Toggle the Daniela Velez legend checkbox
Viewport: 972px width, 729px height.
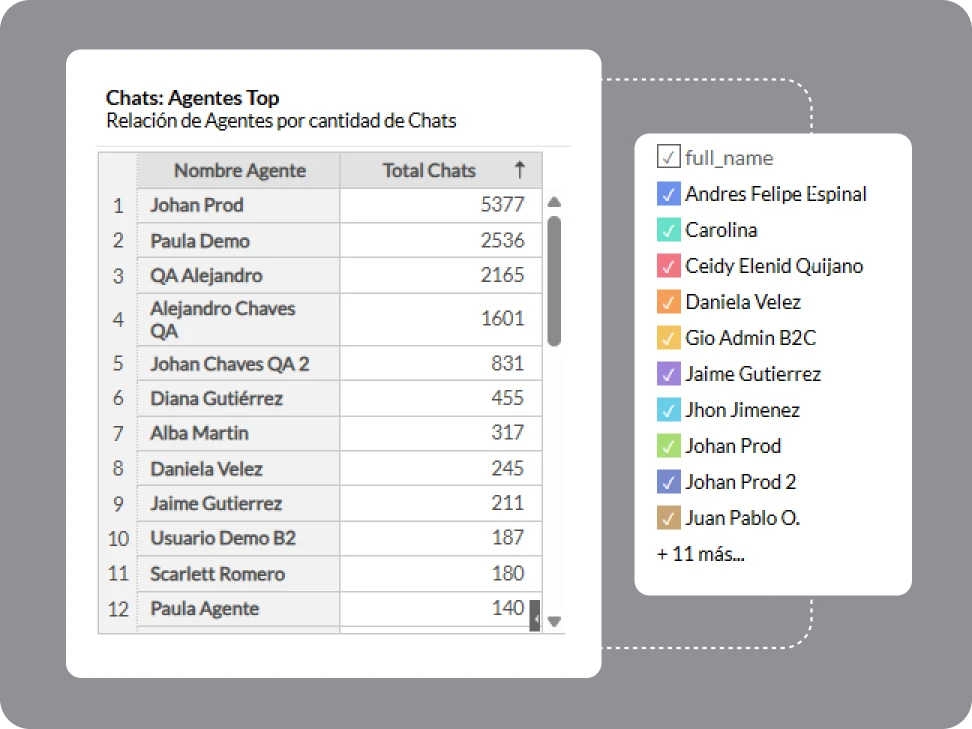click(668, 302)
